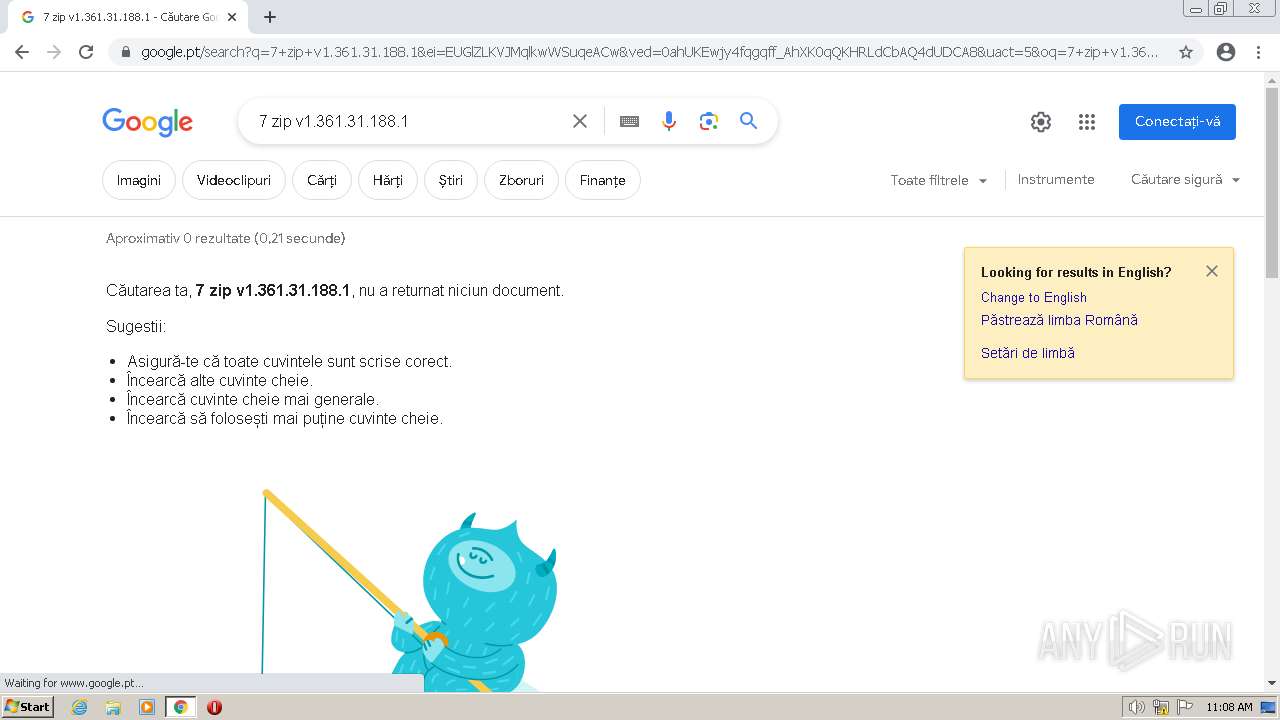Filter results by Finanțe
The image size is (1280, 720).
point(603,180)
